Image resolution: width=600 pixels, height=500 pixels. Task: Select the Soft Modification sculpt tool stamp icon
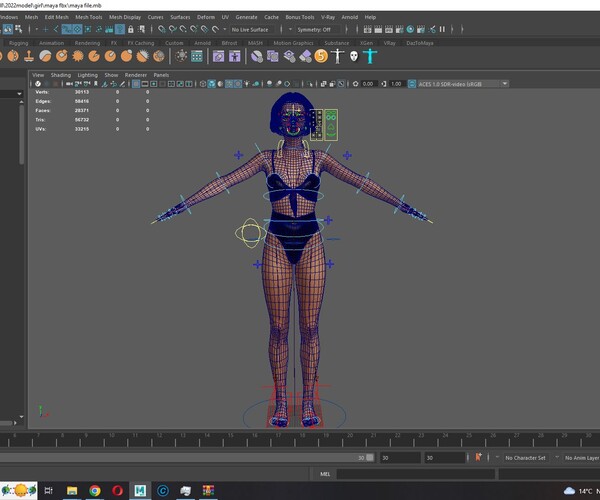[x=29, y=57]
